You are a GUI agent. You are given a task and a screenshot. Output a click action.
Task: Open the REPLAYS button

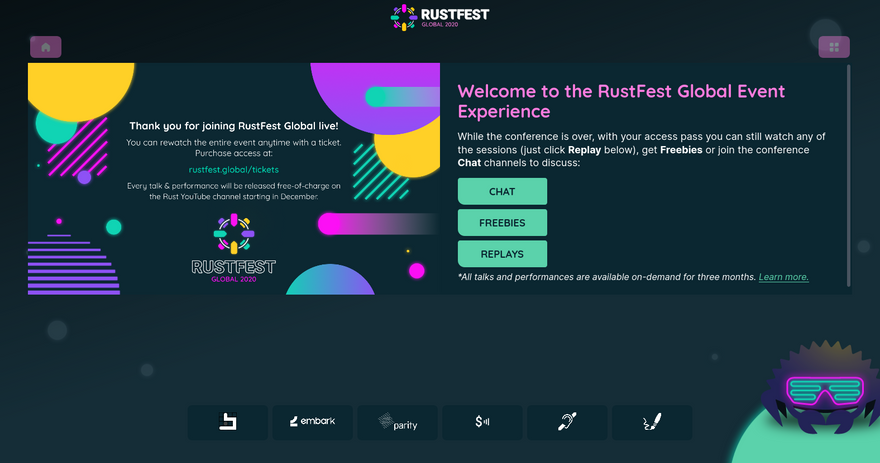coord(502,254)
